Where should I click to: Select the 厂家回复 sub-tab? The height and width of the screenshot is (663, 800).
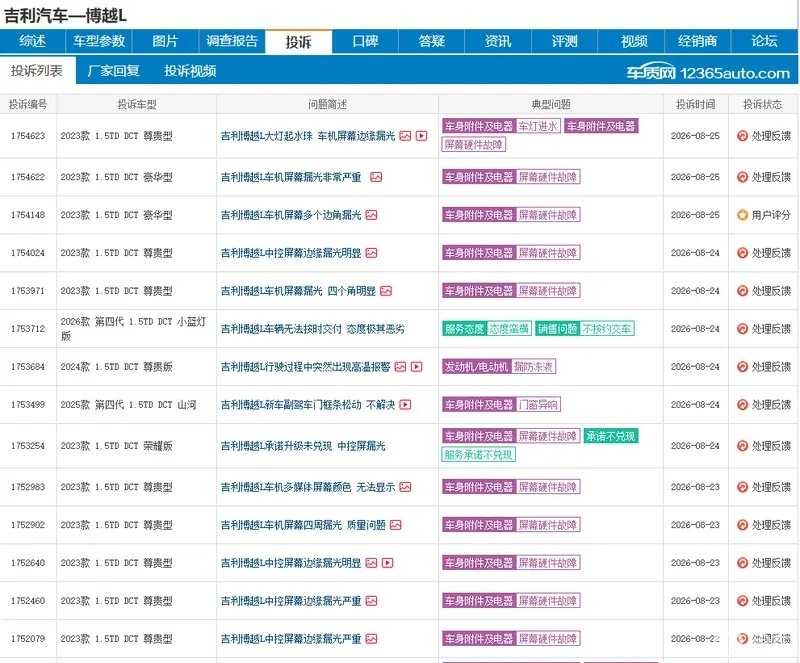point(113,70)
